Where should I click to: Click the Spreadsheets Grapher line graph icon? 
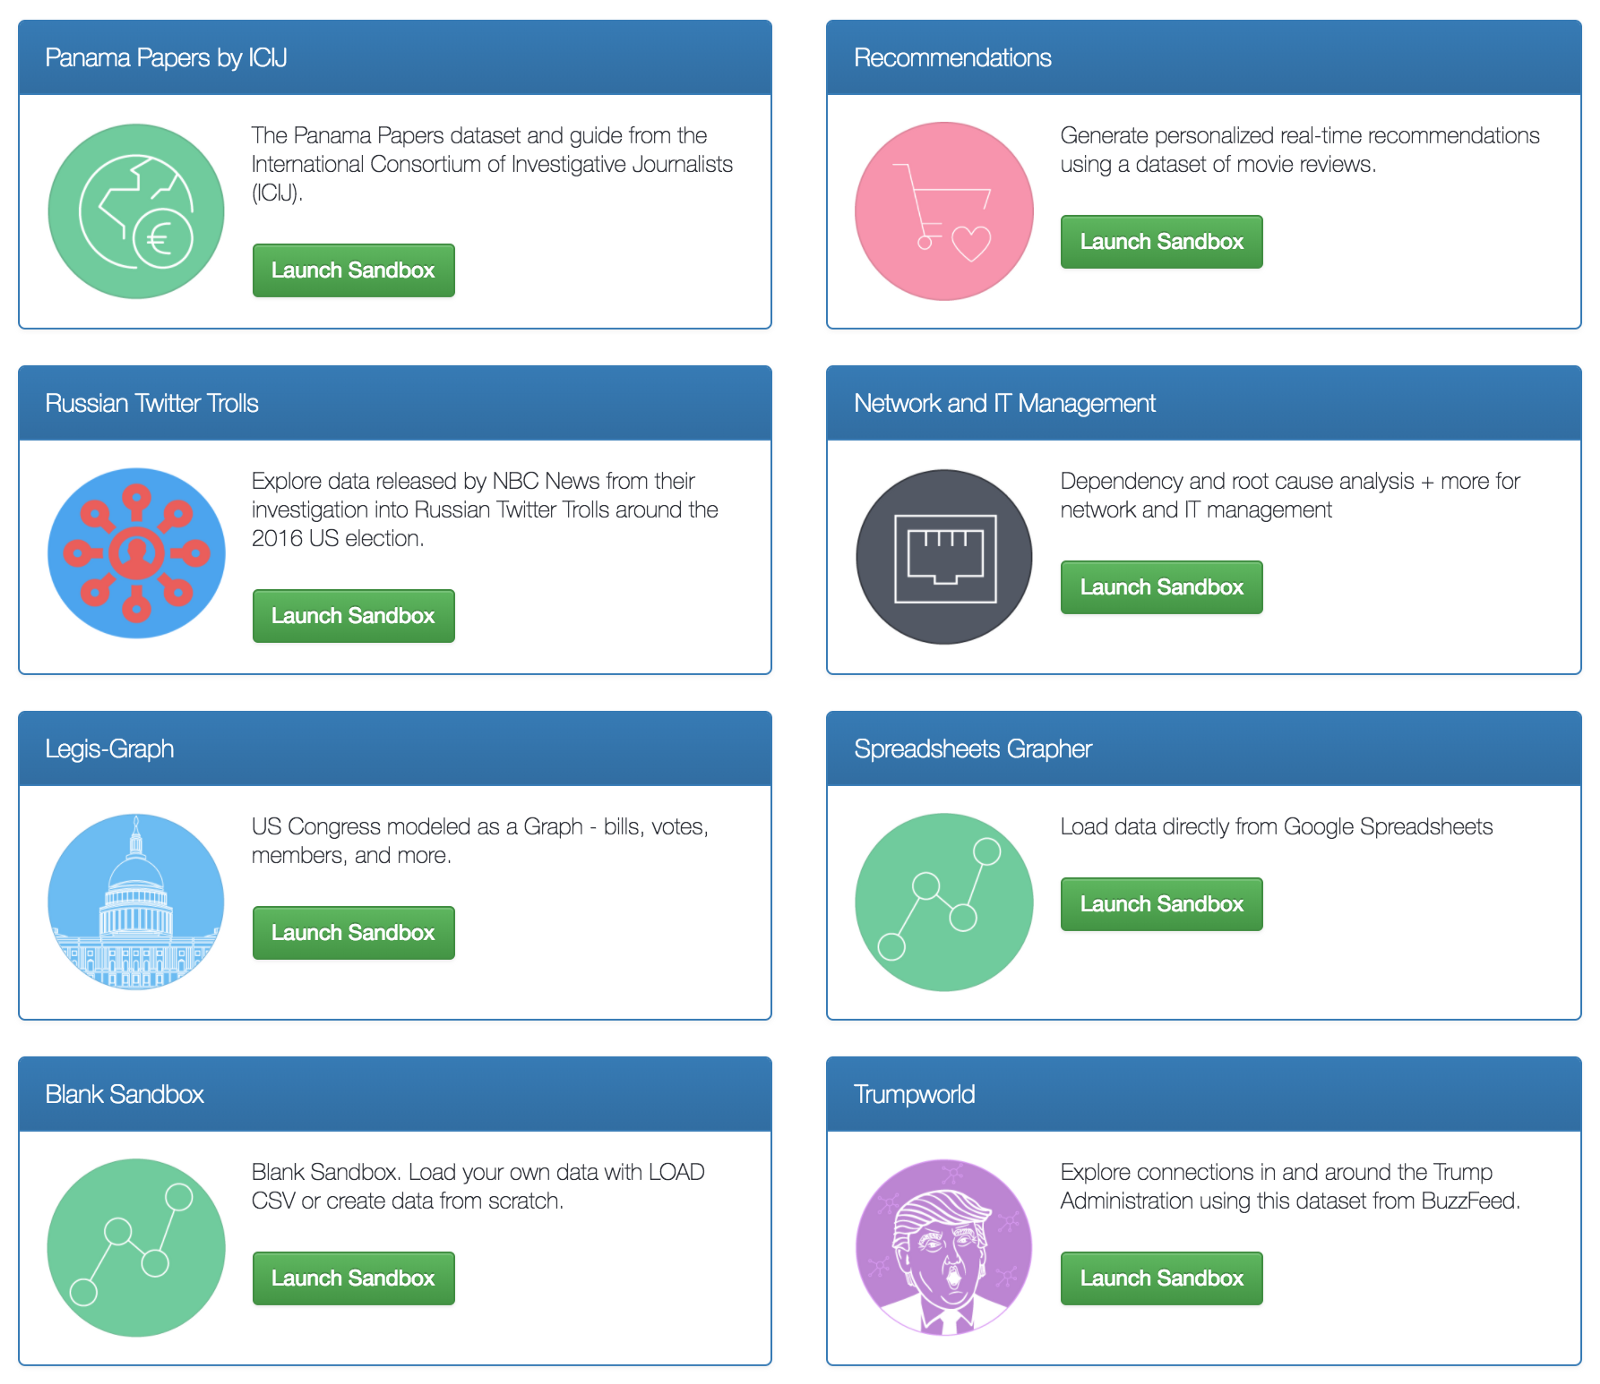pyautogui.click(x=944, y=902)
